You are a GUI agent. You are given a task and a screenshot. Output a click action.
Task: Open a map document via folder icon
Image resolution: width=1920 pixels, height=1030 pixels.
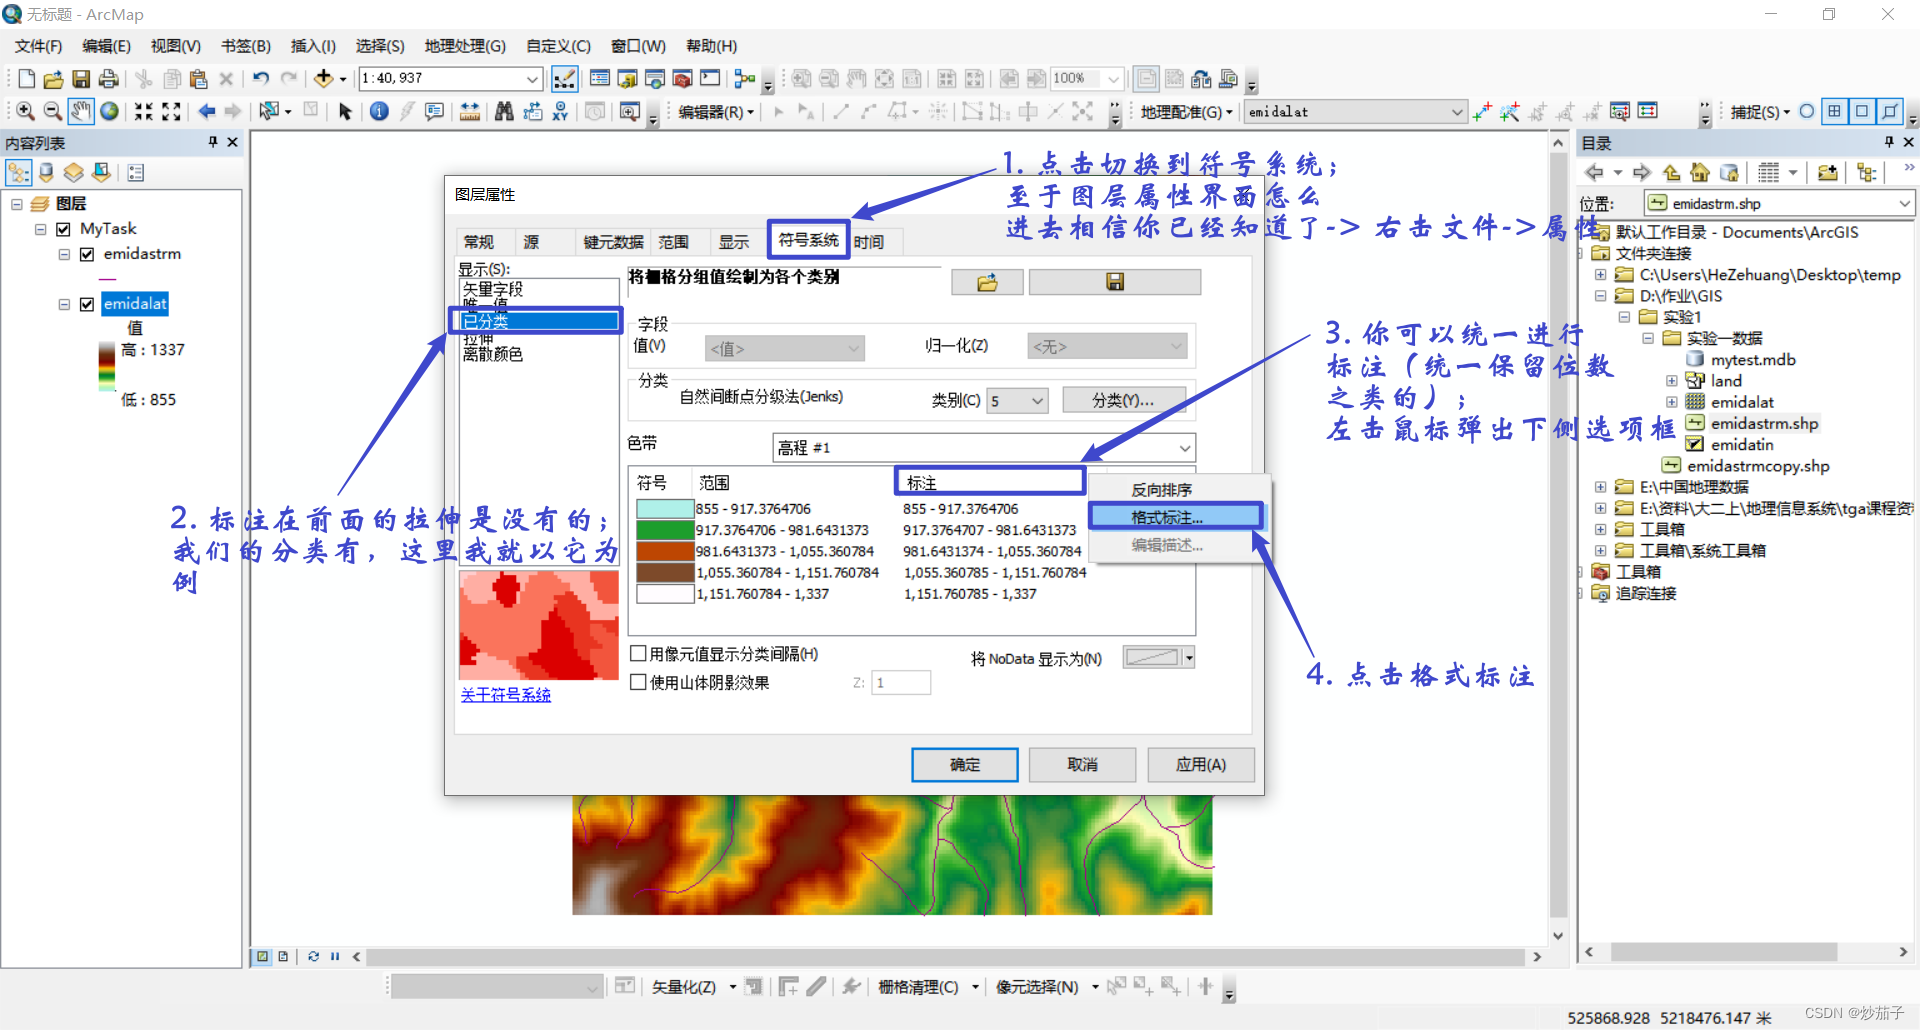pos(54,79)
